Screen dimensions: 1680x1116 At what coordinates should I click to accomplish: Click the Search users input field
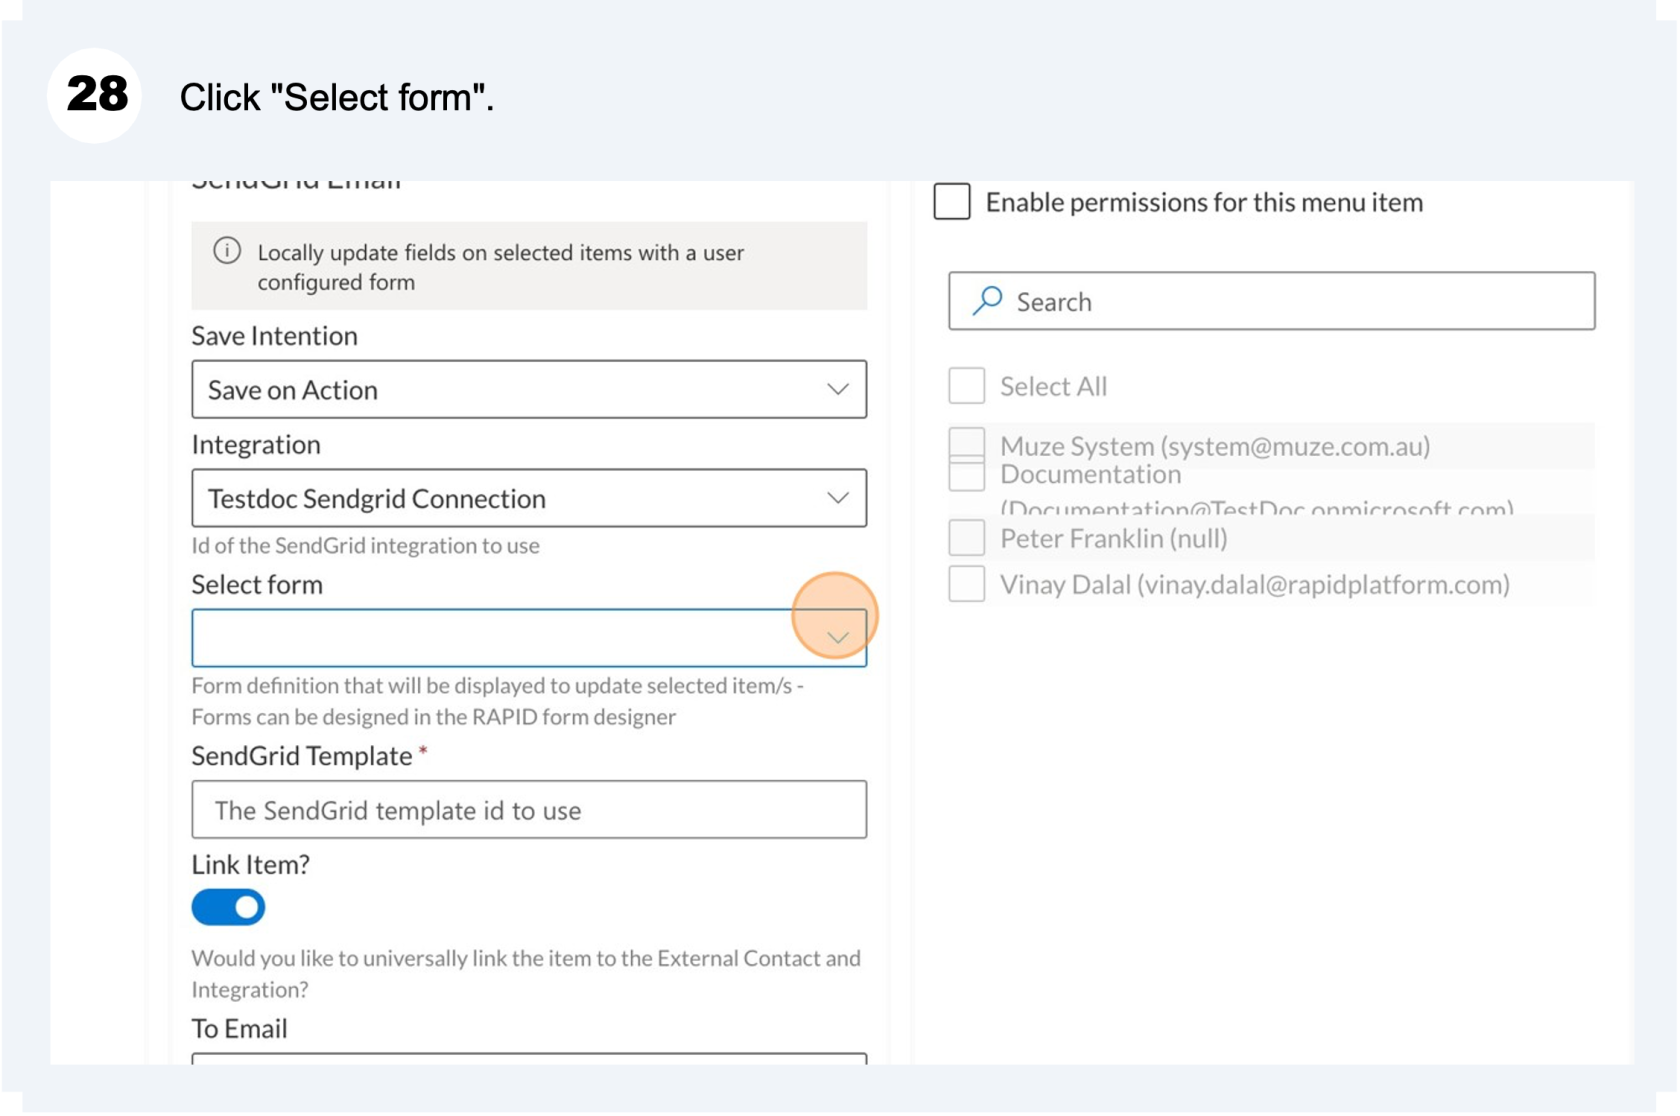click(x=1272, y=301)
